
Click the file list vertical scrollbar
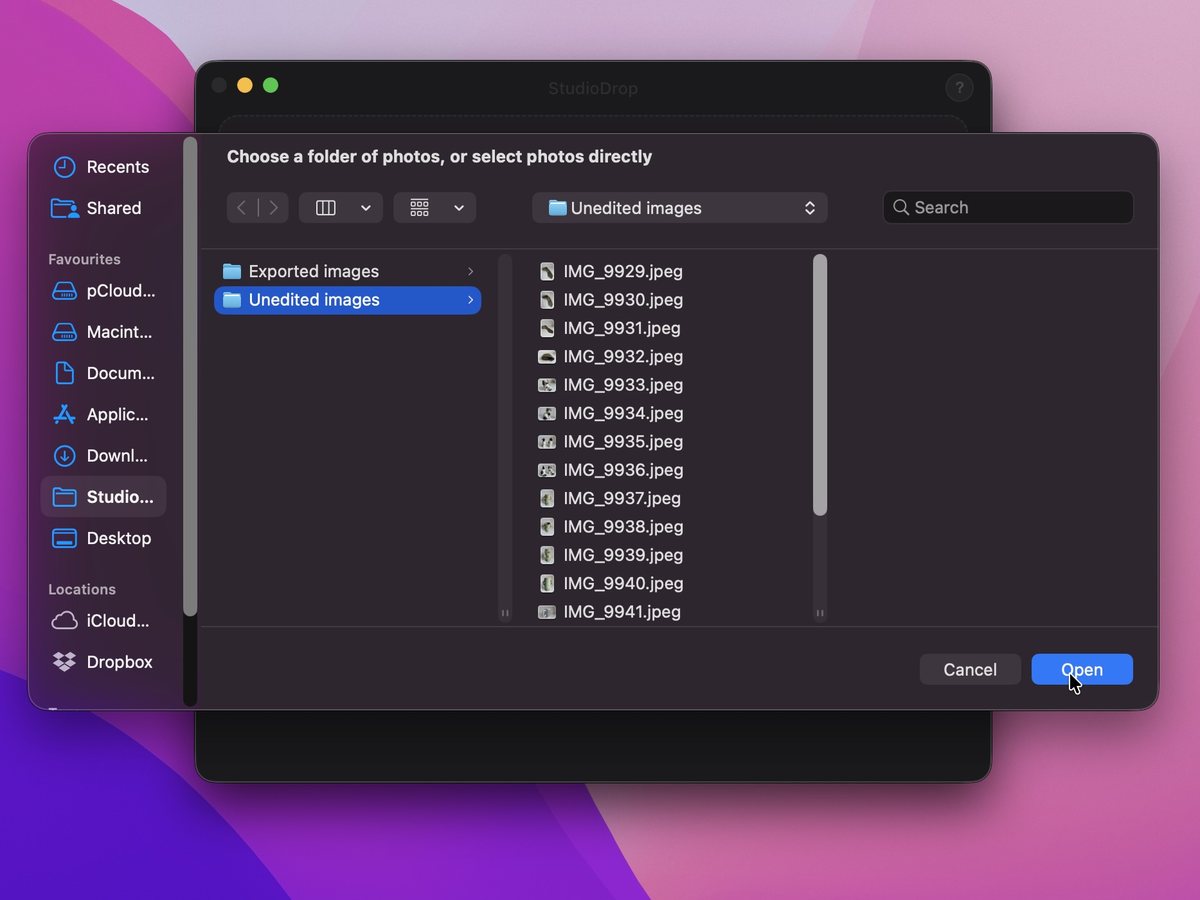(820, 385)
